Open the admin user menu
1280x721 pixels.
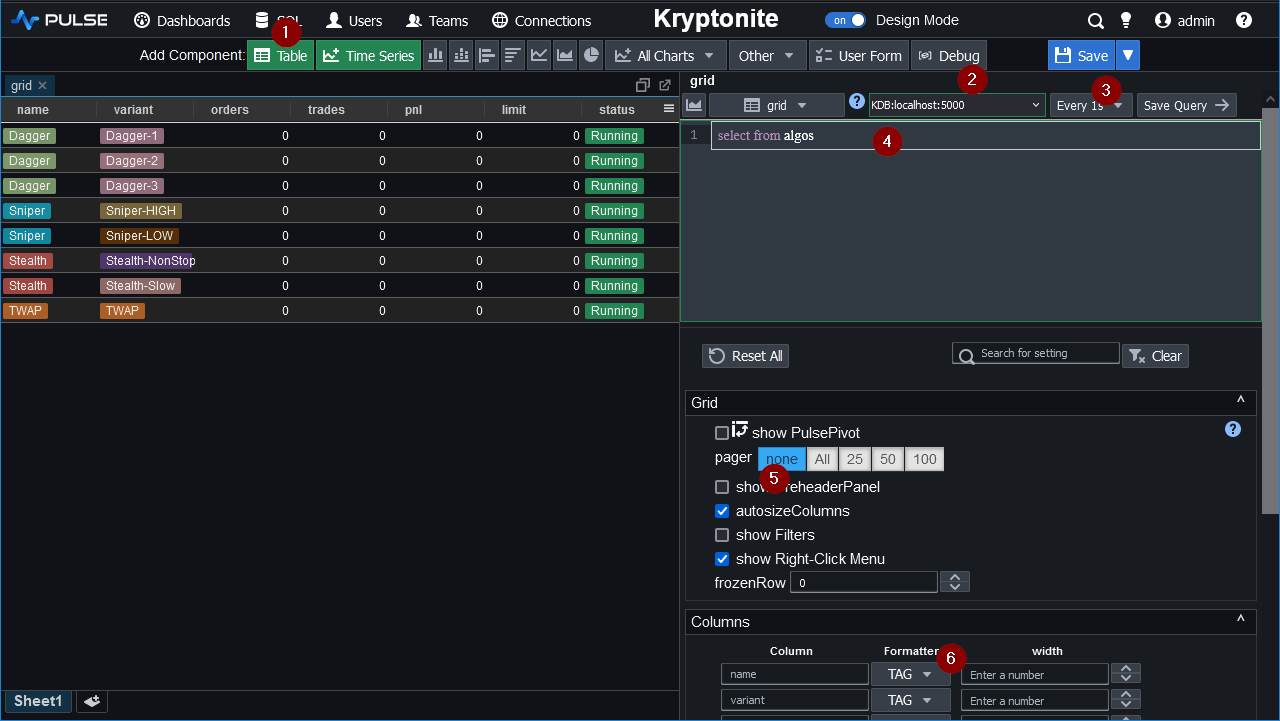(1185, 20)
